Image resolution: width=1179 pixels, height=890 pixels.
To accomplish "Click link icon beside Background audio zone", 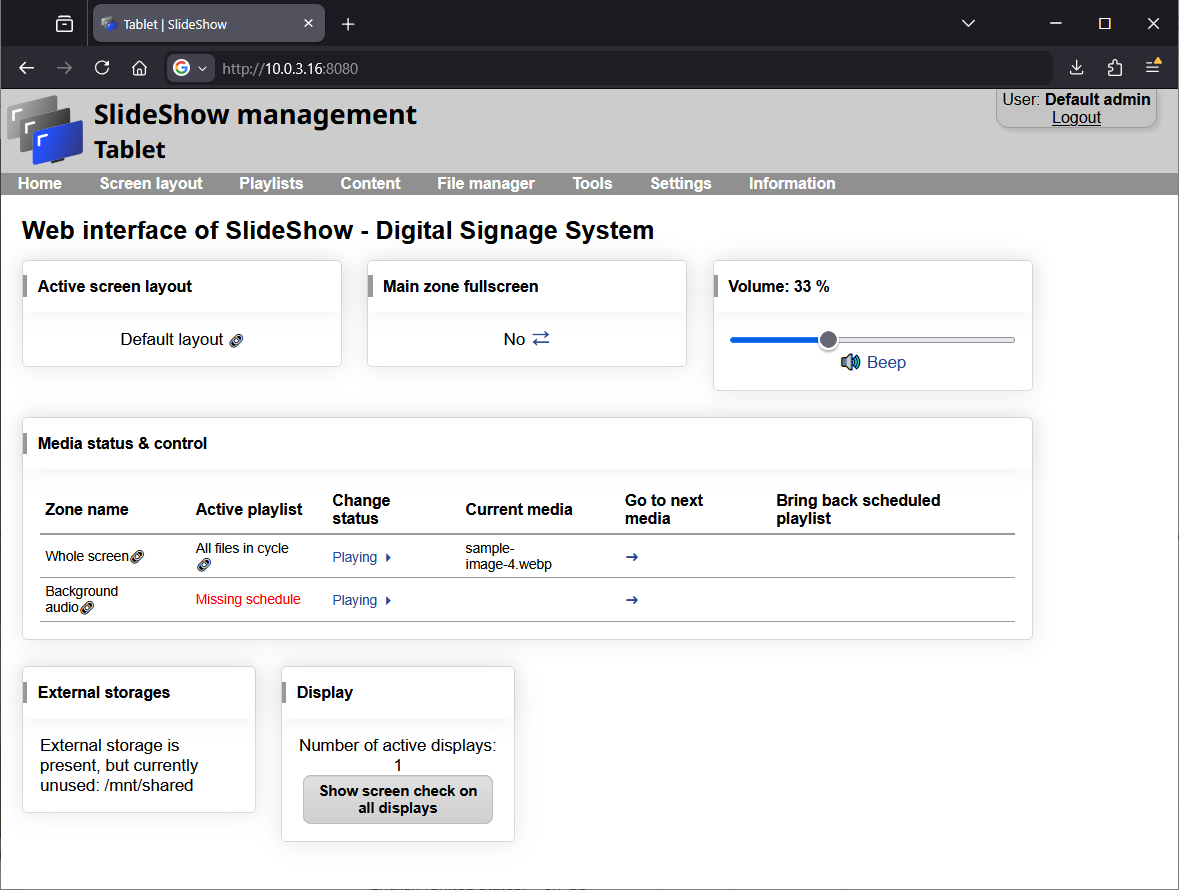I will coord(87,608).
